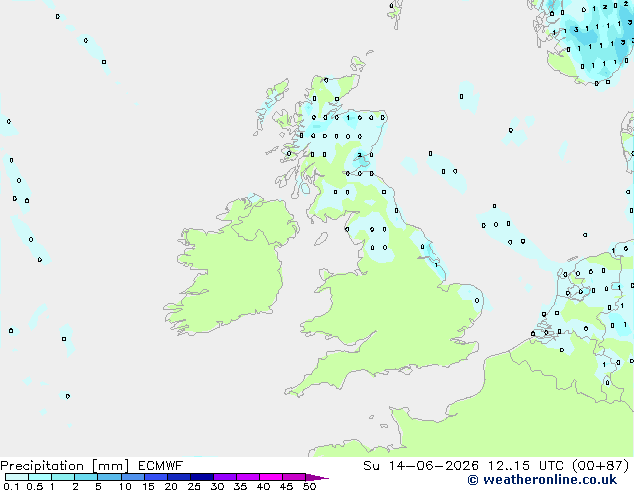This screenshot has width=634, height=490.
Task: Click the 3 mm value over Norway
Action: tap(576, 30)
